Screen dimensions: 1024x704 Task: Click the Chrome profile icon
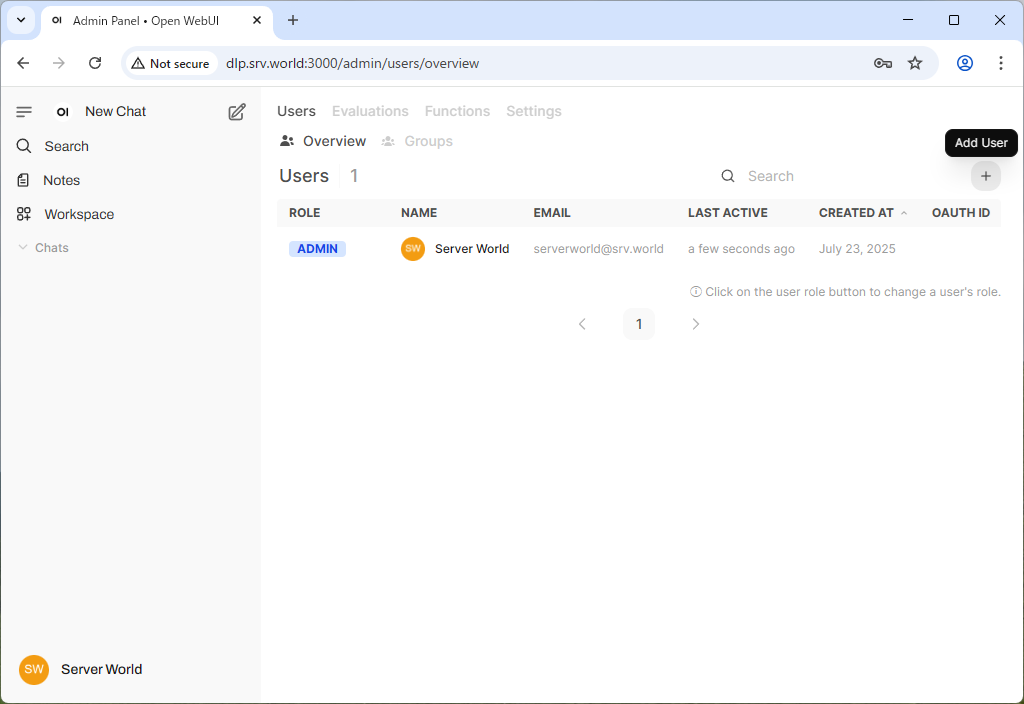(x=964, y=62)
